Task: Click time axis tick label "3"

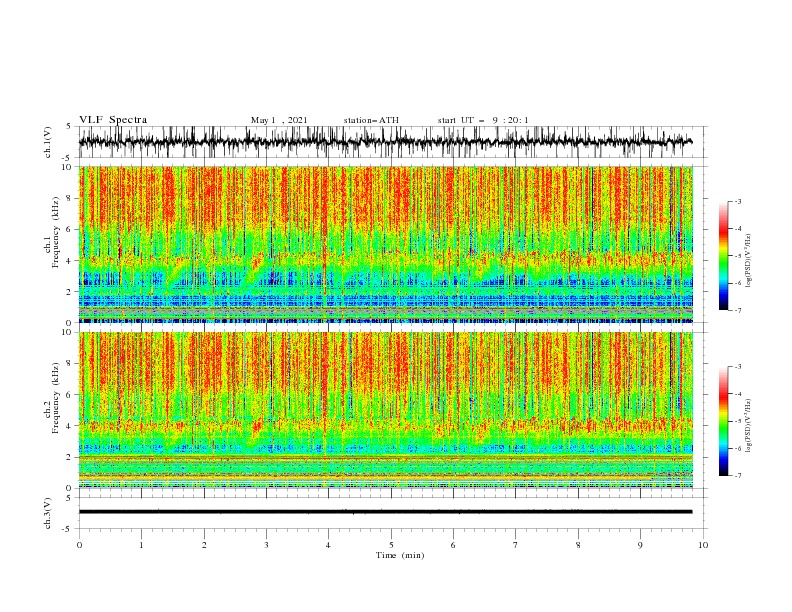Action: click(x=266, y=545)
